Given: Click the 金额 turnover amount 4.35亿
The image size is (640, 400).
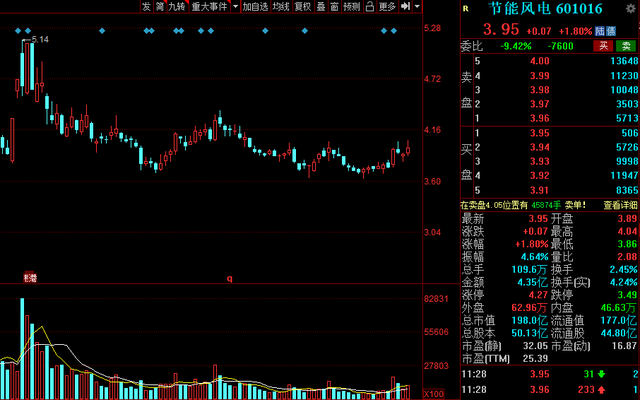Looking at the screenshot, I should (533, 282).
